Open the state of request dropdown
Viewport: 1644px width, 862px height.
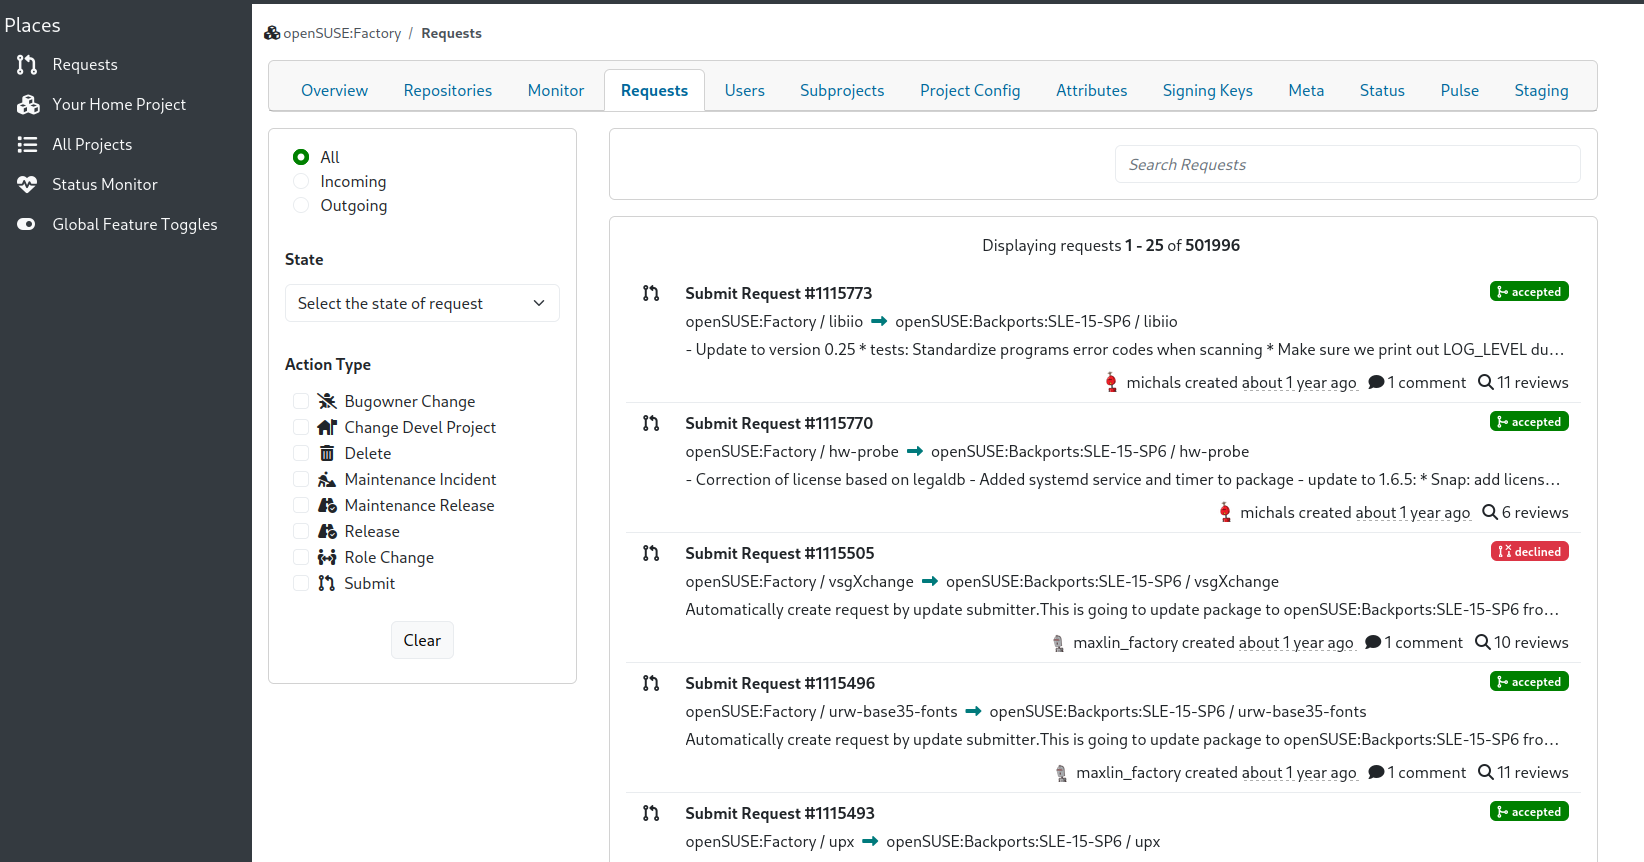[x=422, y=303]
